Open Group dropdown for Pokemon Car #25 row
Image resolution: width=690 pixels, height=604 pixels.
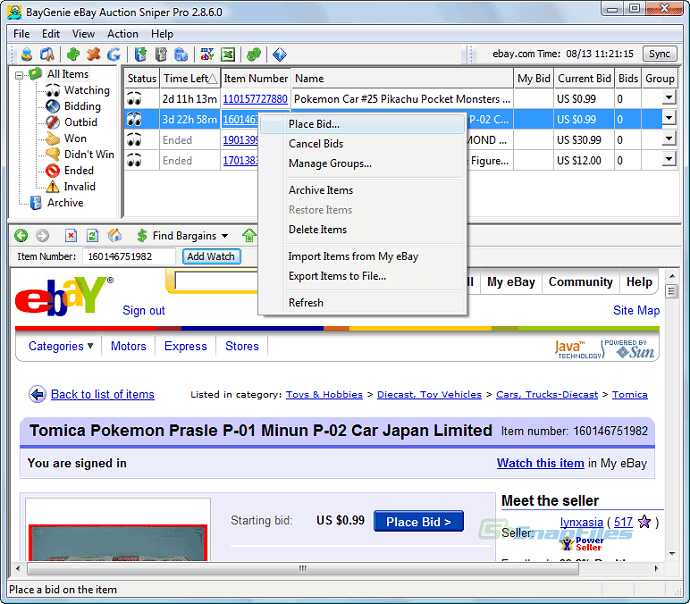(x=669, y=97)
